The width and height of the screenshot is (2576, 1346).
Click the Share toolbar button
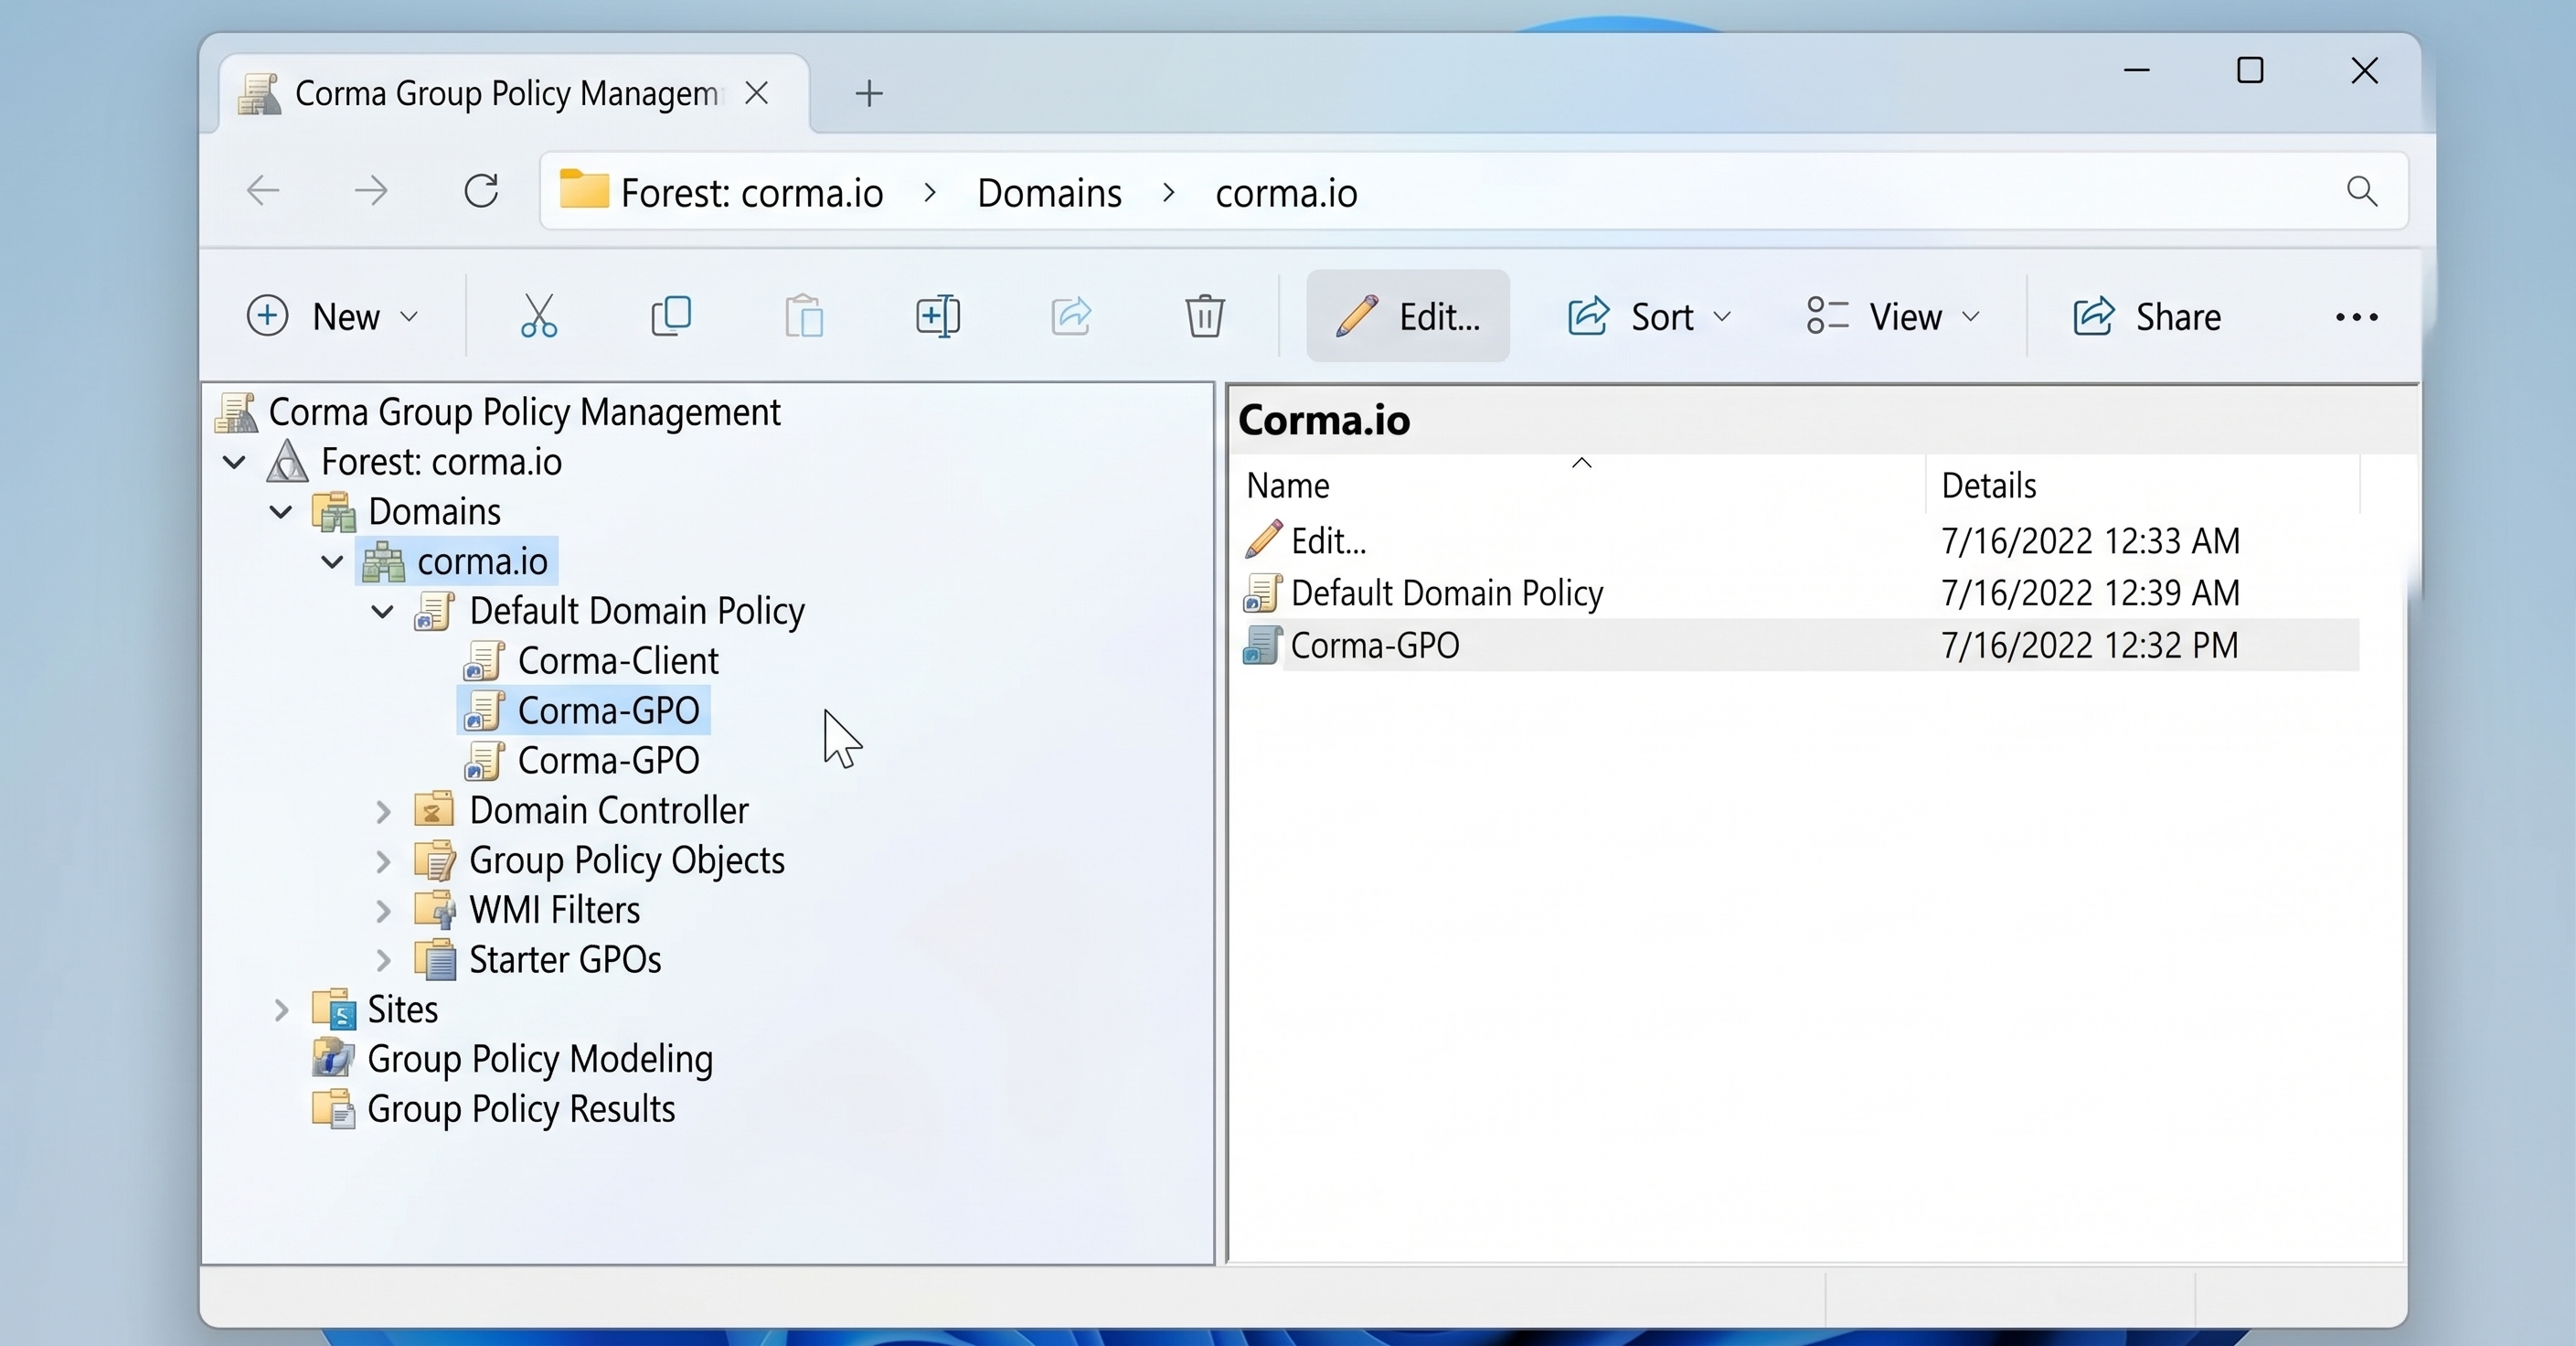2146,316
